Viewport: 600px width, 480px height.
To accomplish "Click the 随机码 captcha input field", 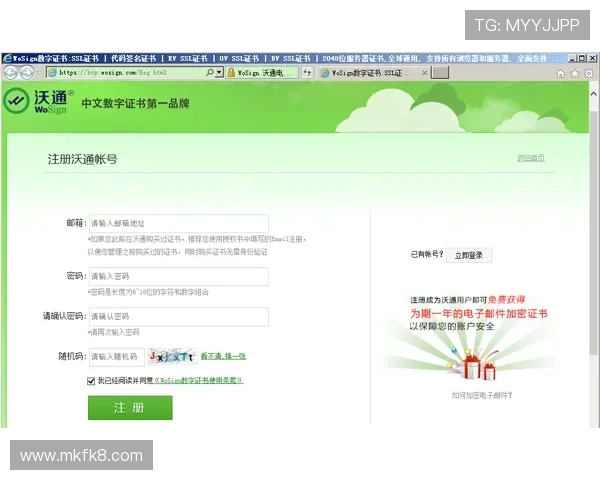I will (x=117, y=357).
